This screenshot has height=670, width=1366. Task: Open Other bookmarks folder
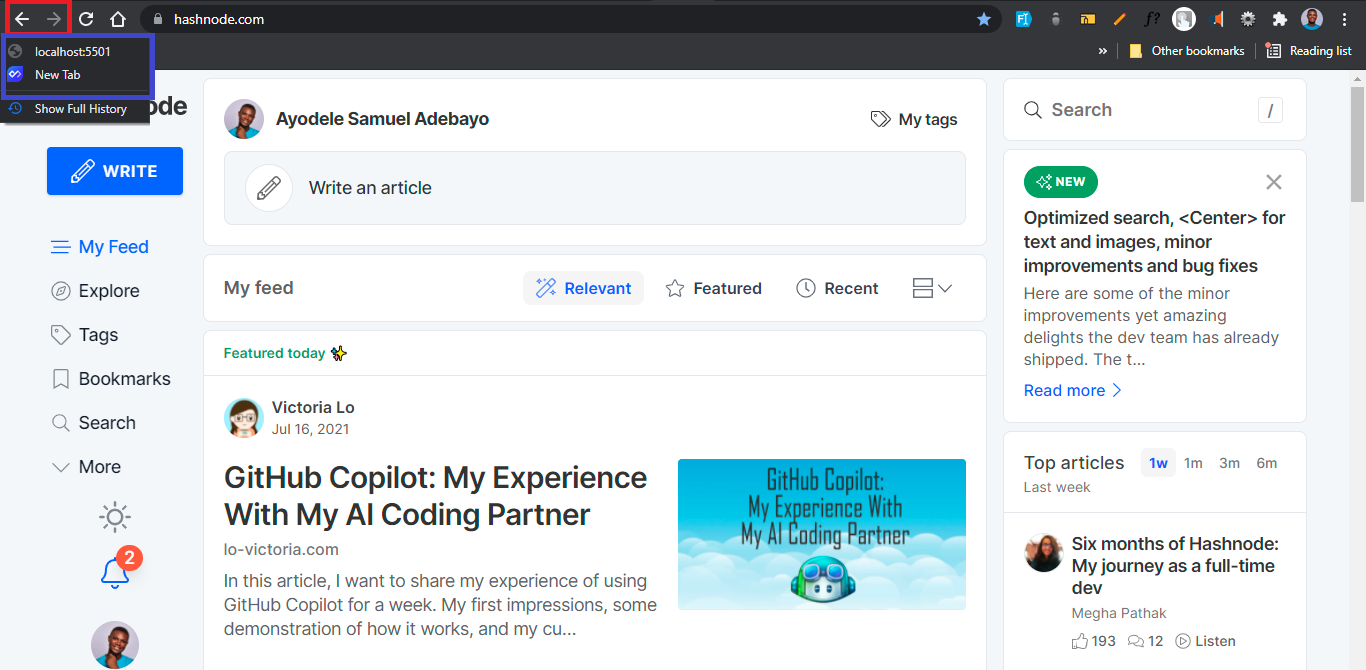[1186, 51]
